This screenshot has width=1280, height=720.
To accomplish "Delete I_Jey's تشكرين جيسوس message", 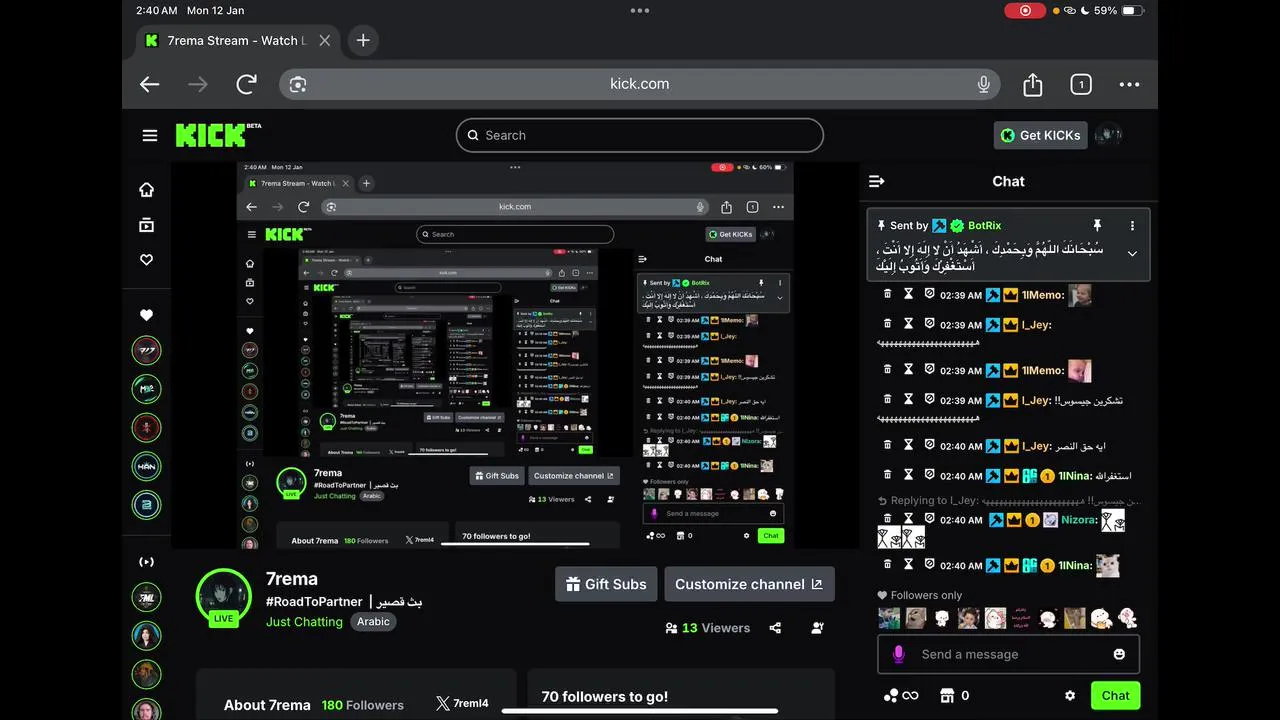I will click(x=887, y=399).
